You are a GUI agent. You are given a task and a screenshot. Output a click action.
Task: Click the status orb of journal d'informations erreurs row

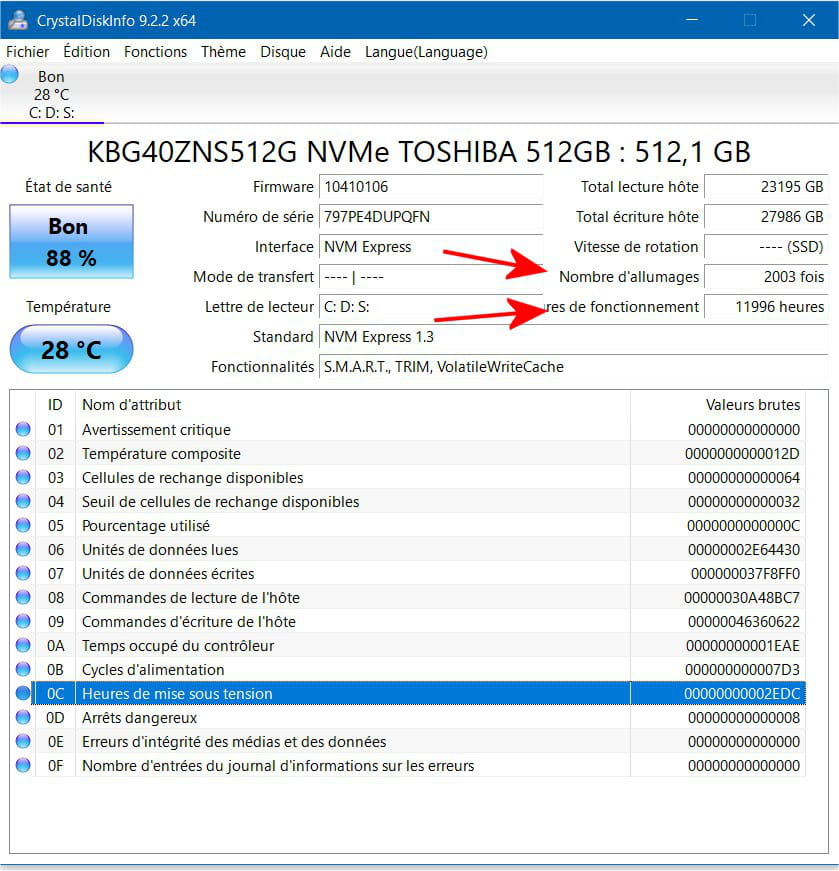click(x=23, y=765)
